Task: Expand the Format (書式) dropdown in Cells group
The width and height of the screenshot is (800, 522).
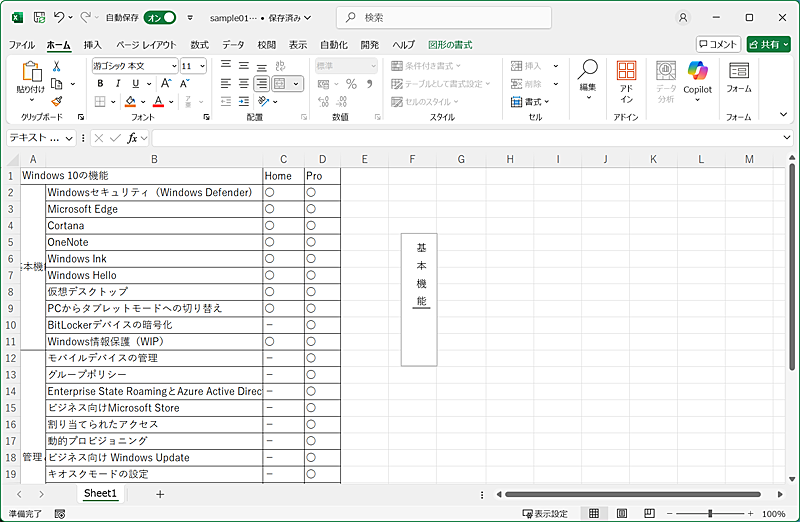Action: (533, 102)
